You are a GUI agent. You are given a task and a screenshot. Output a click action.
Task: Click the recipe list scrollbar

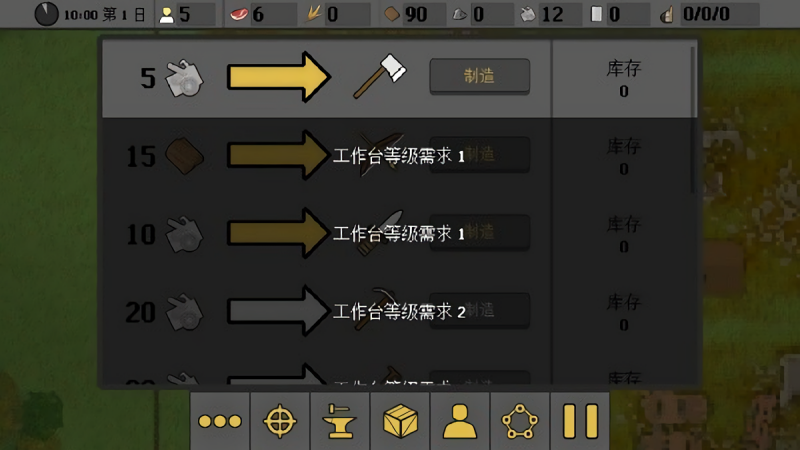(692, 120)
